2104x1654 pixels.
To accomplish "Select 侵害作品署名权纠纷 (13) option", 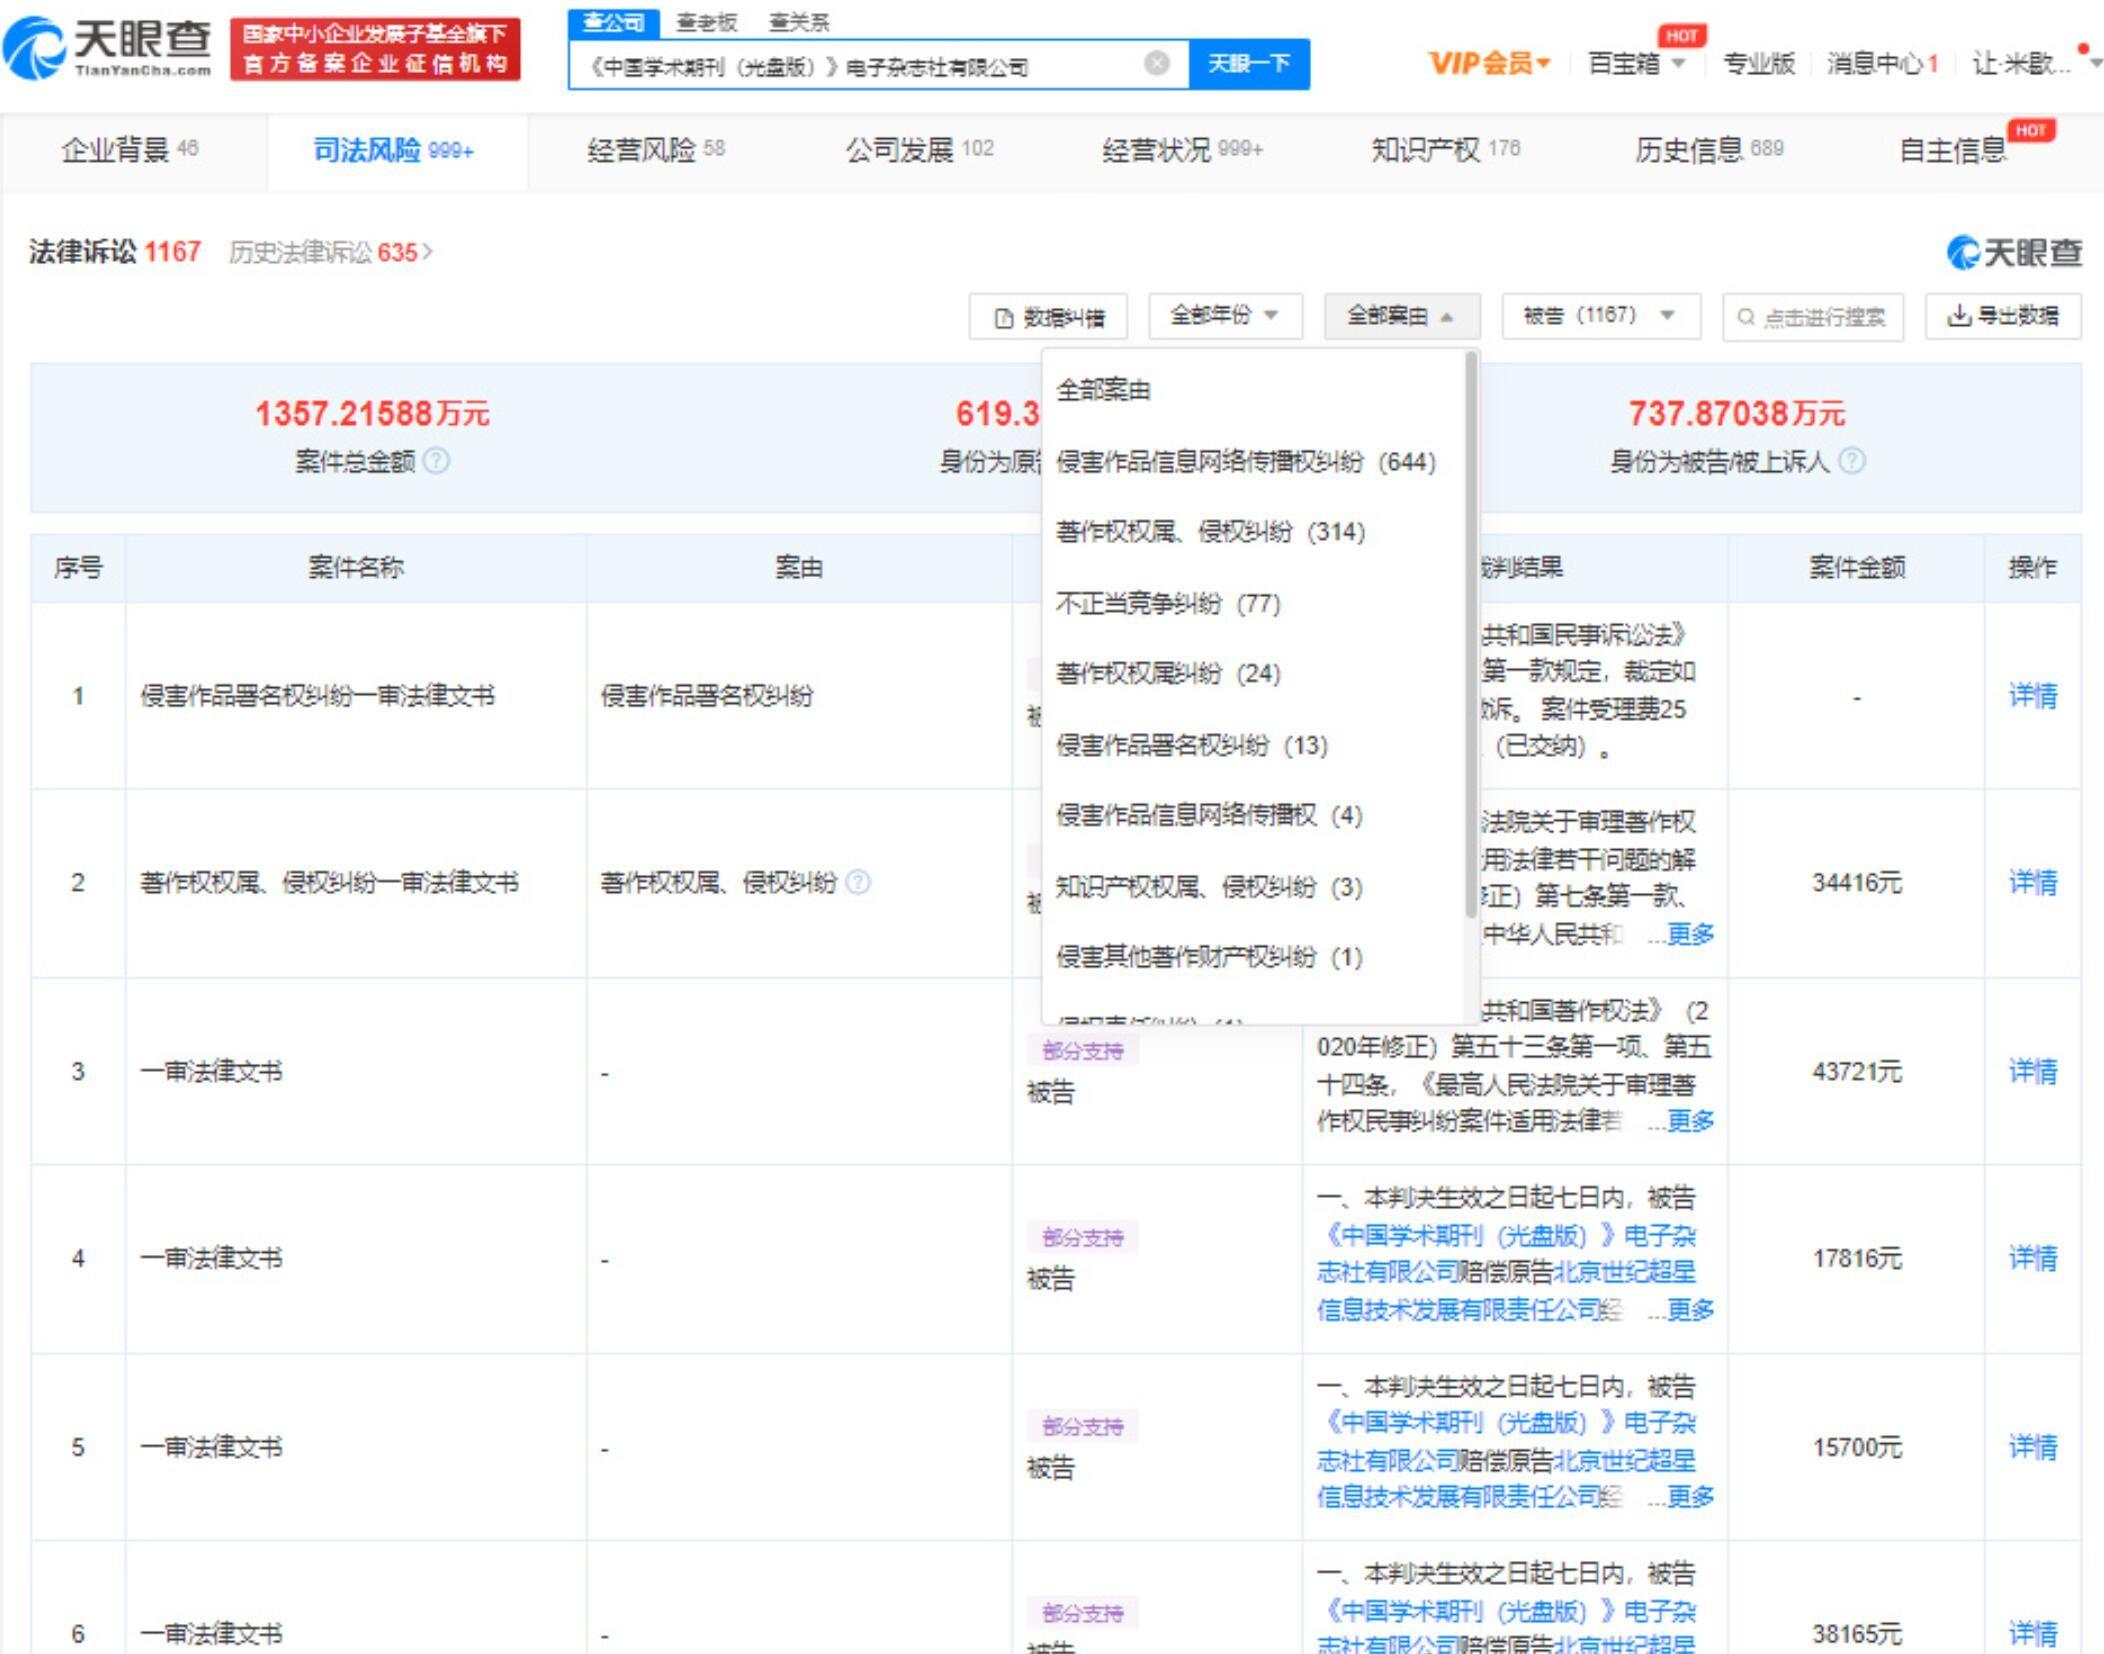I will tap(1192, 746).
